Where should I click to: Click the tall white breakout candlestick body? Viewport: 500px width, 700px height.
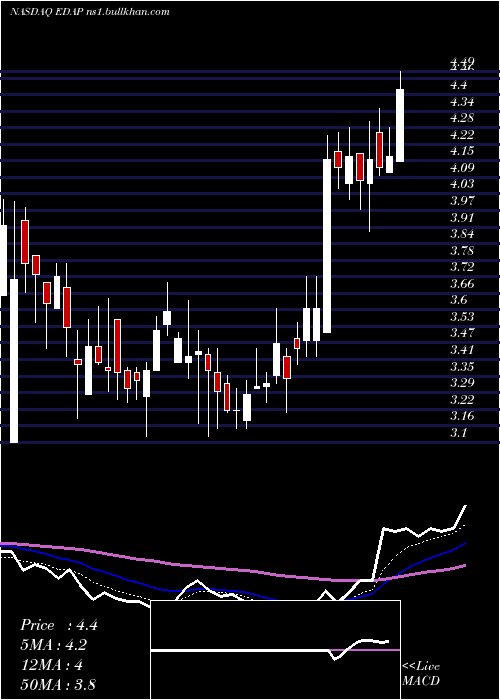tap(327, 246)
